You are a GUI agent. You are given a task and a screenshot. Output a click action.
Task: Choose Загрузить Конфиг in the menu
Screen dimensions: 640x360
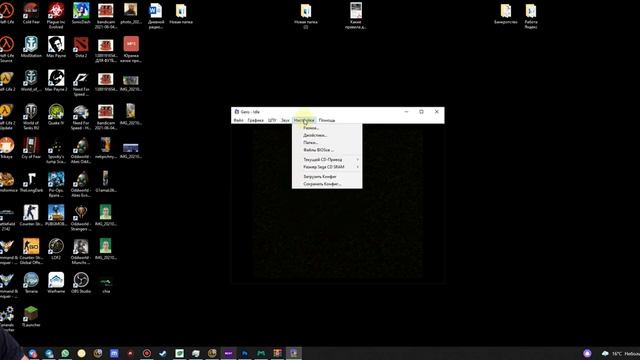[x=327, y=177]
